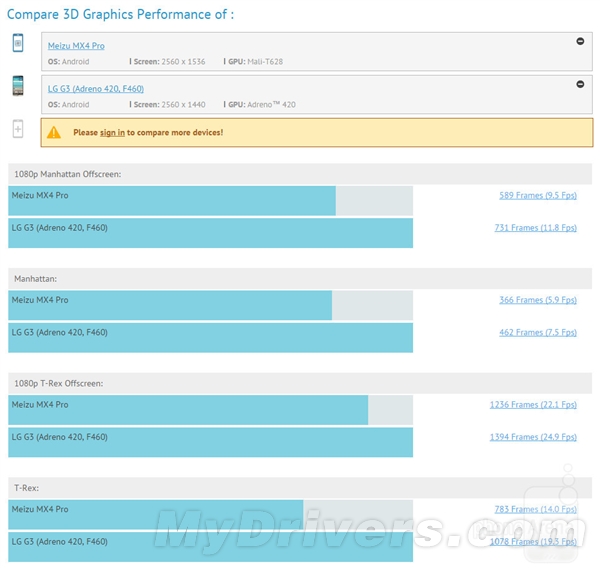Click the T-Rex section header

pos(300,488)
